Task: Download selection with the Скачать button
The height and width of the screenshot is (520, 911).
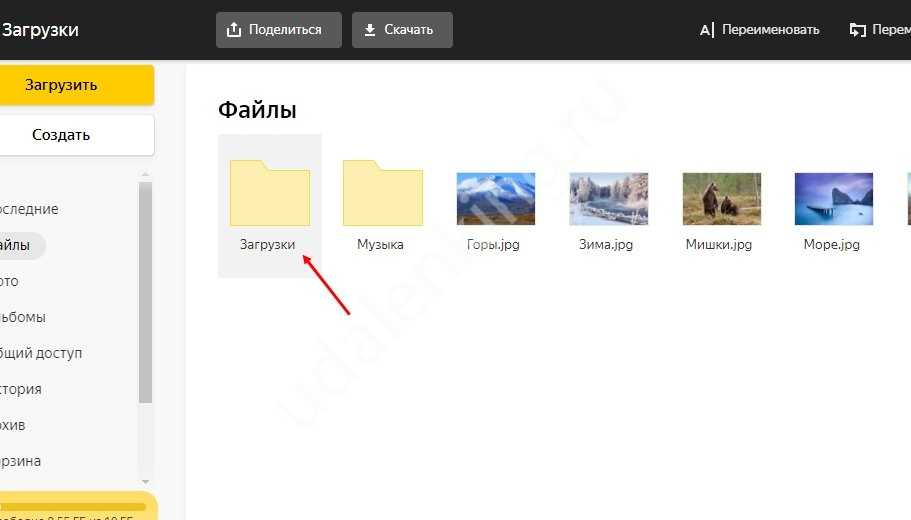Action: (x=402, y=30)
